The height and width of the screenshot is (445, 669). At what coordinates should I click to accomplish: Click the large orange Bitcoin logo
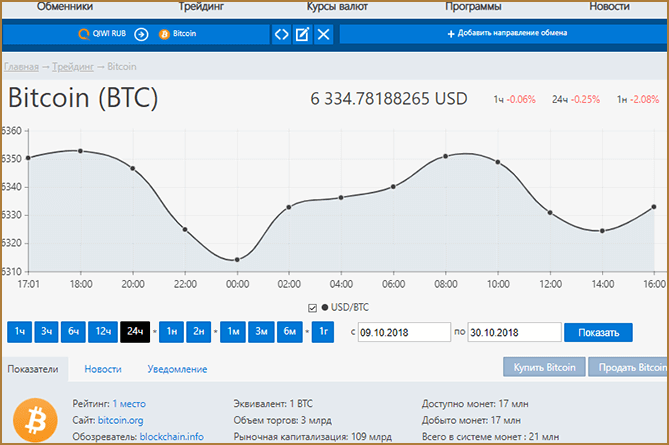coord(35,420)
